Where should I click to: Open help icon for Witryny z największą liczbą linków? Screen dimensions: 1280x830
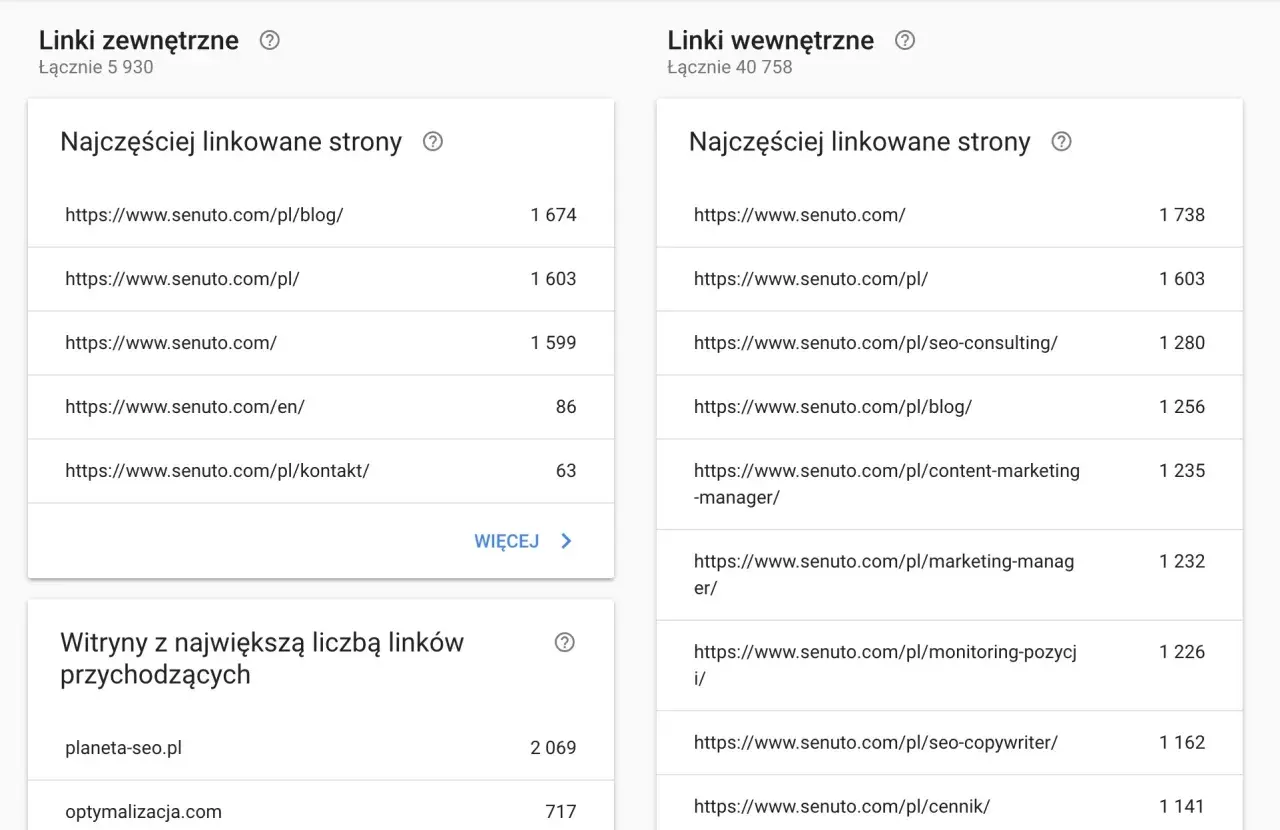pos(565,642)
